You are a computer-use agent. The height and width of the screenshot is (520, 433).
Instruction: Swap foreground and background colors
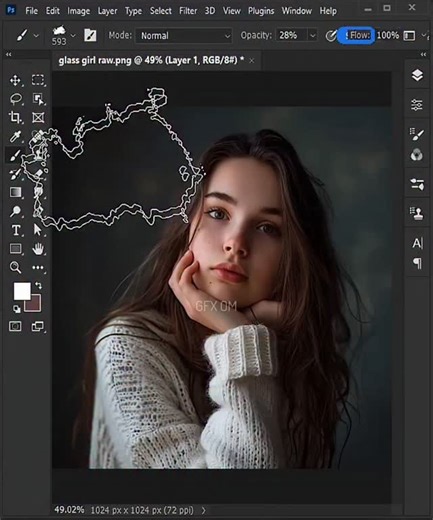click(38, 286)
